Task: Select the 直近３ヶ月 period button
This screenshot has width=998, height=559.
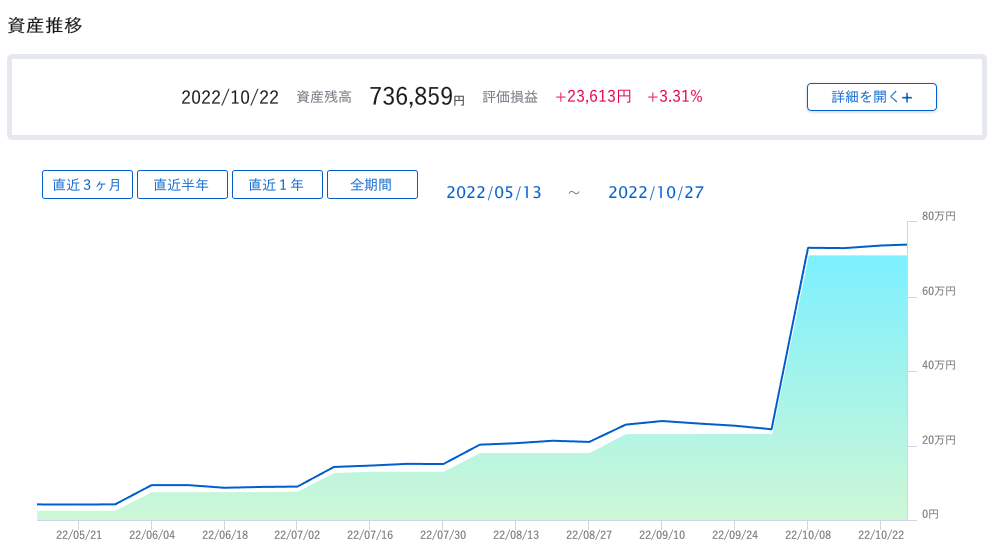Action: (87, 185)
